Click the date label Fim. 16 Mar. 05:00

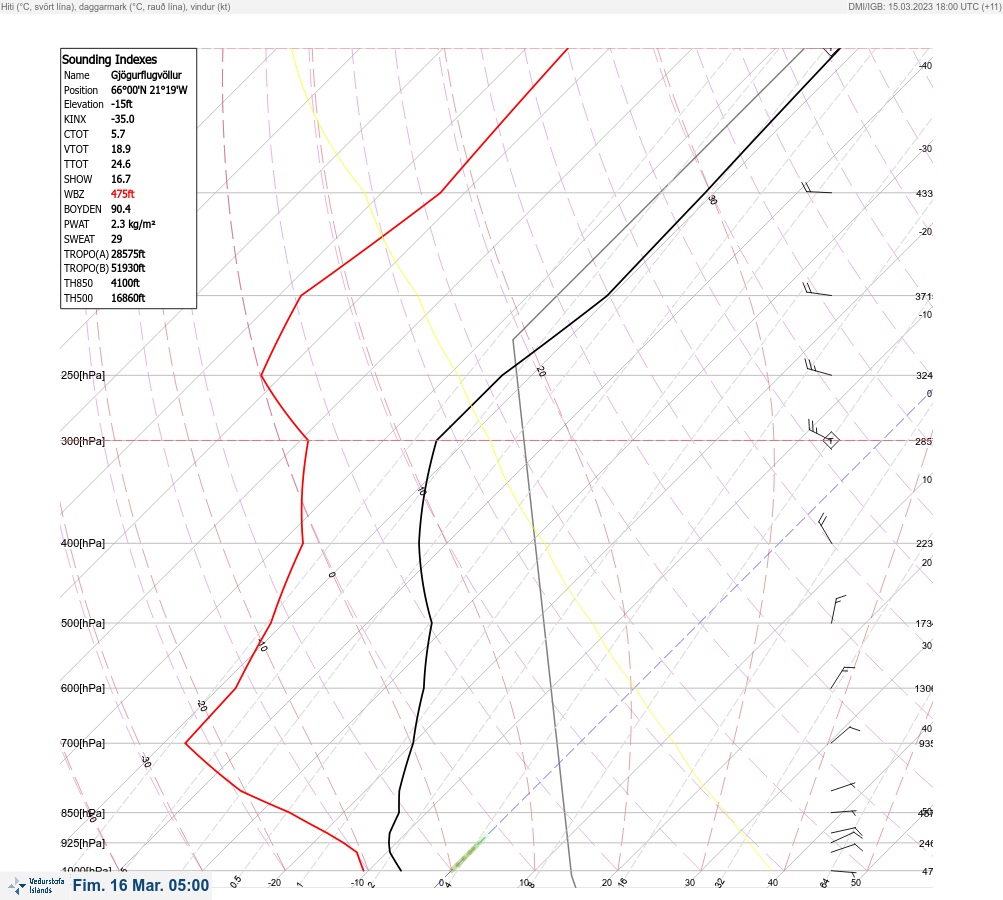click(141, 885)
